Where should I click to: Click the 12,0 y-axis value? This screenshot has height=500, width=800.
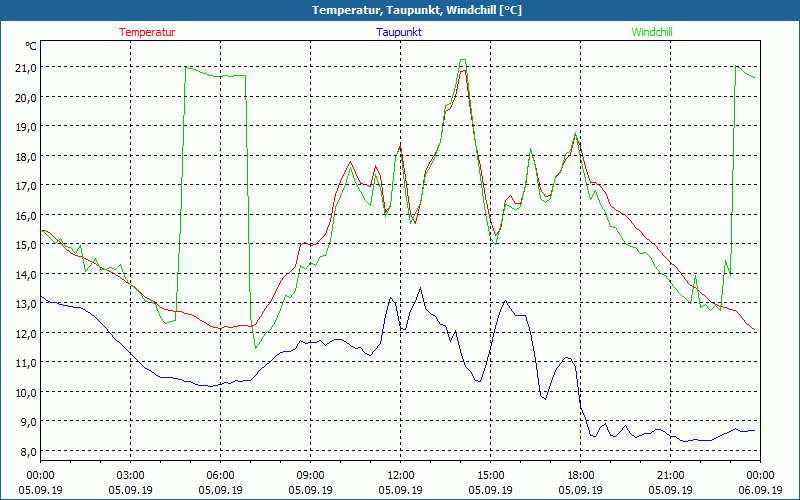coord(26,333)
